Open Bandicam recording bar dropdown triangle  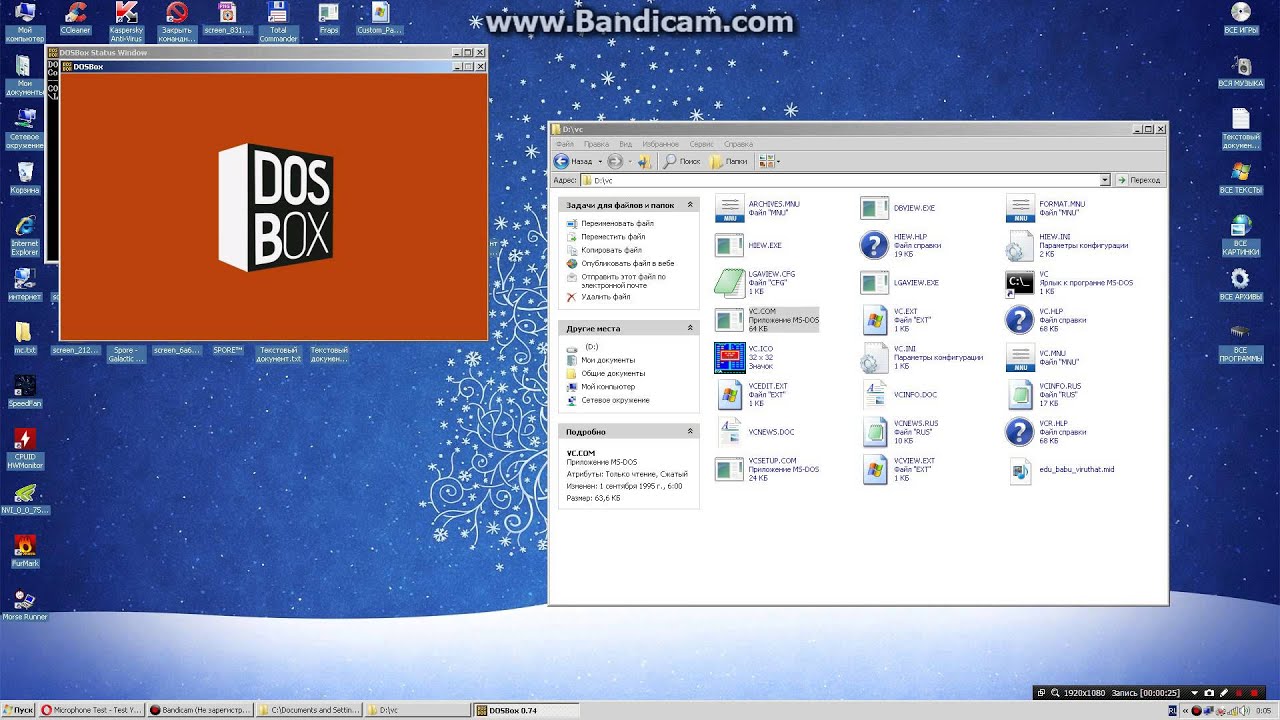click(x=1195, y=693)
